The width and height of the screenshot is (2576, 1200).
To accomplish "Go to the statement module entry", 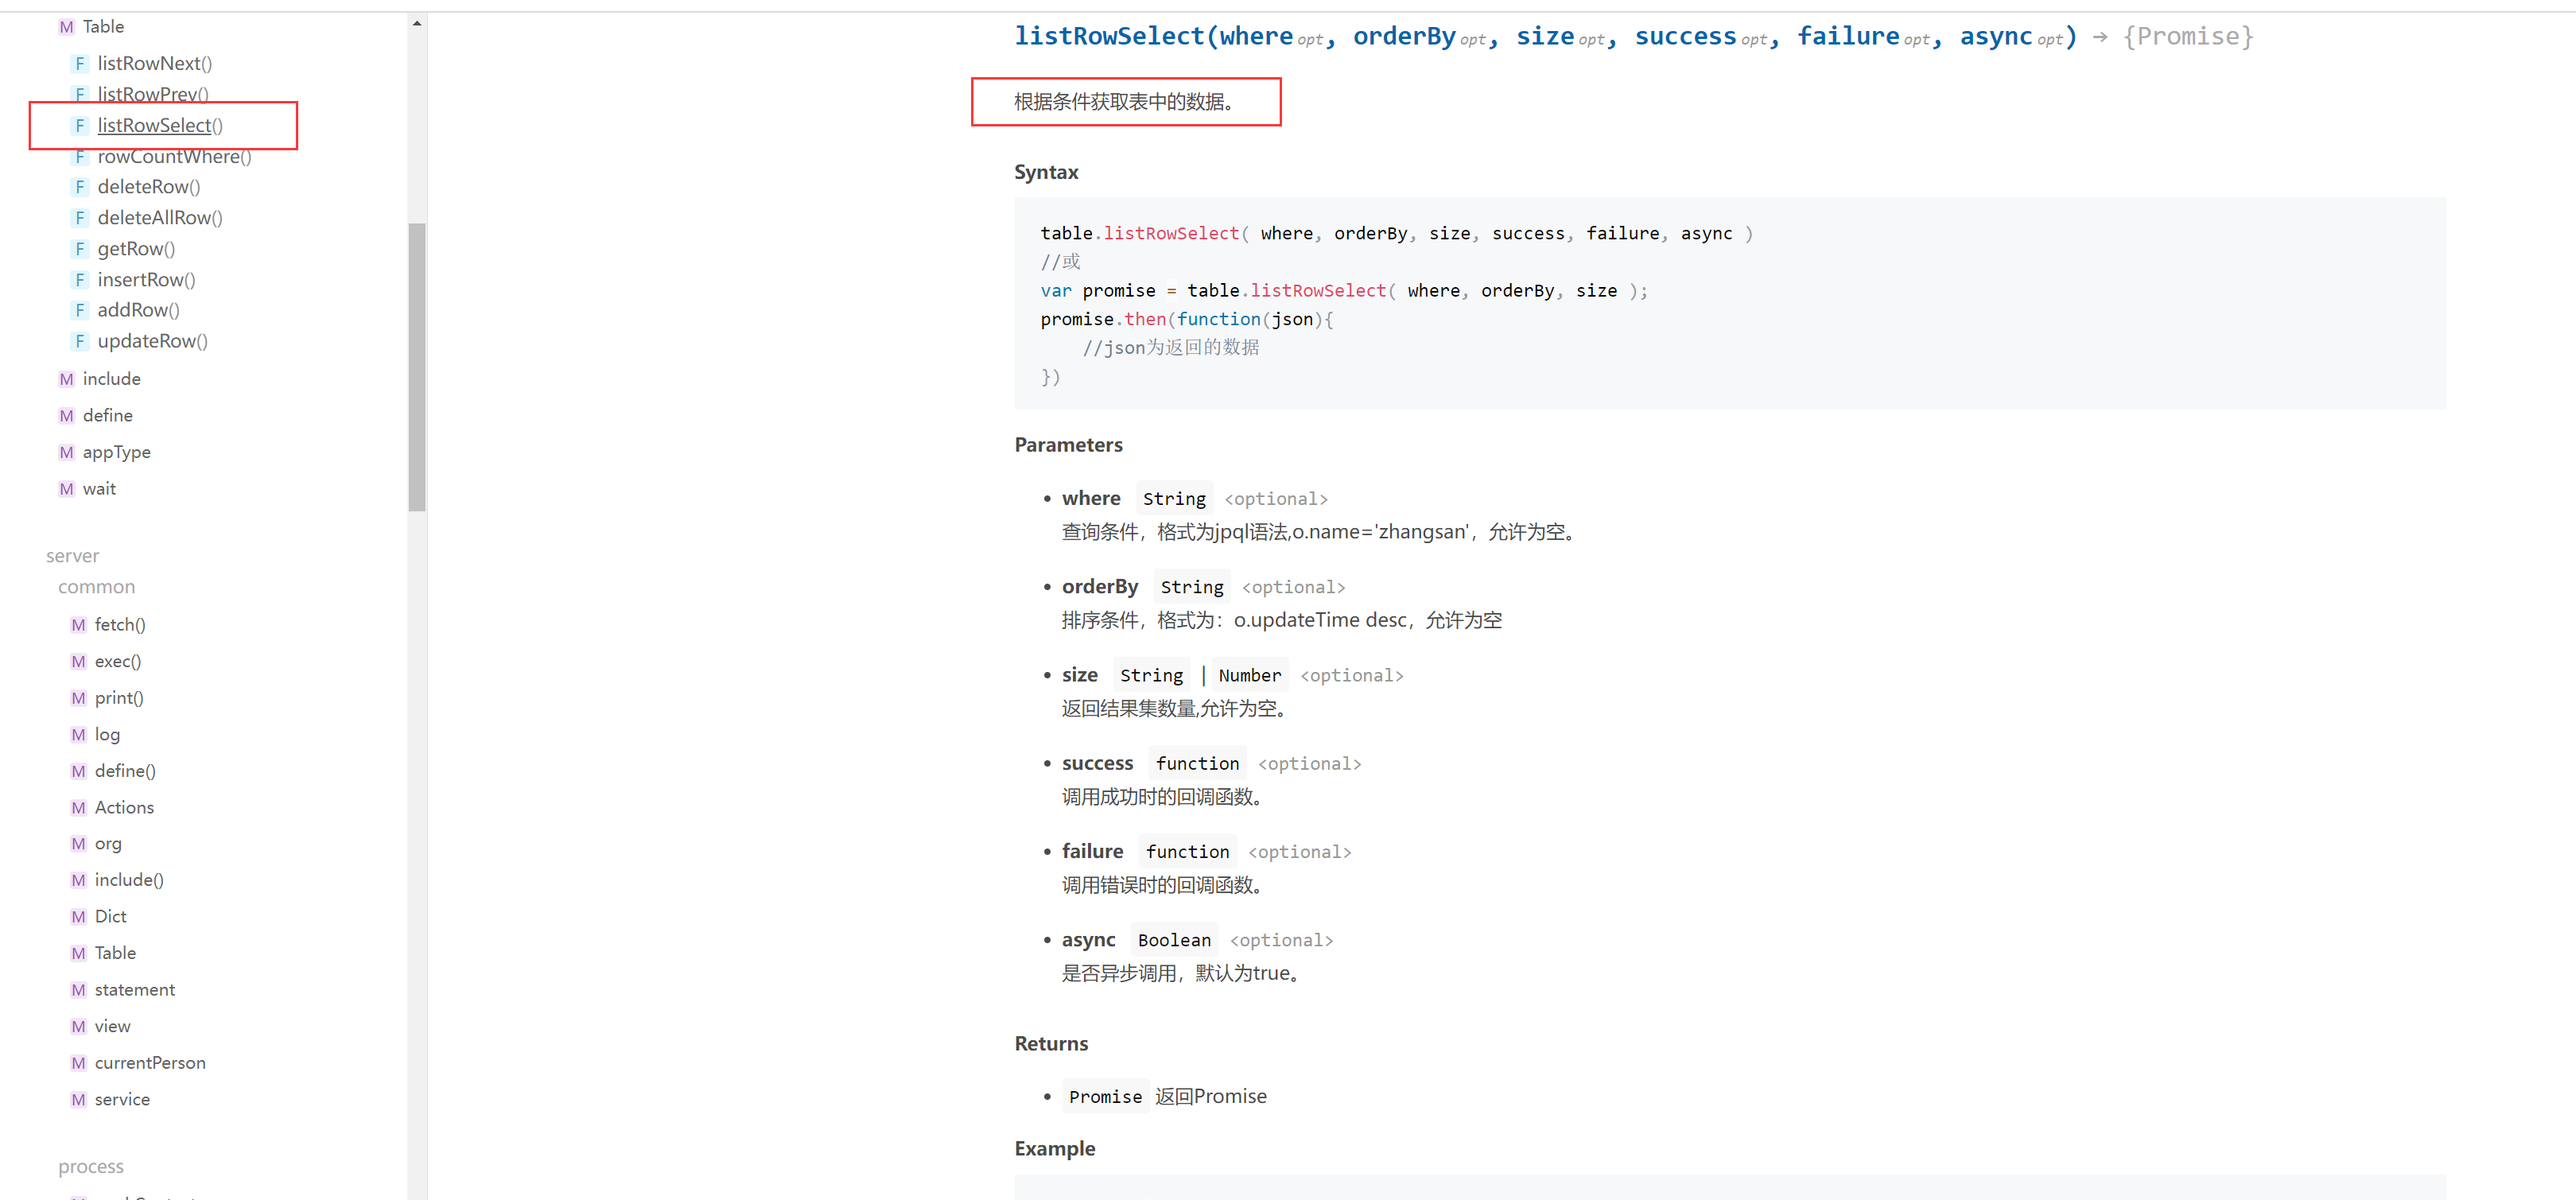I will pyautogui.click(x=134, y=990).
